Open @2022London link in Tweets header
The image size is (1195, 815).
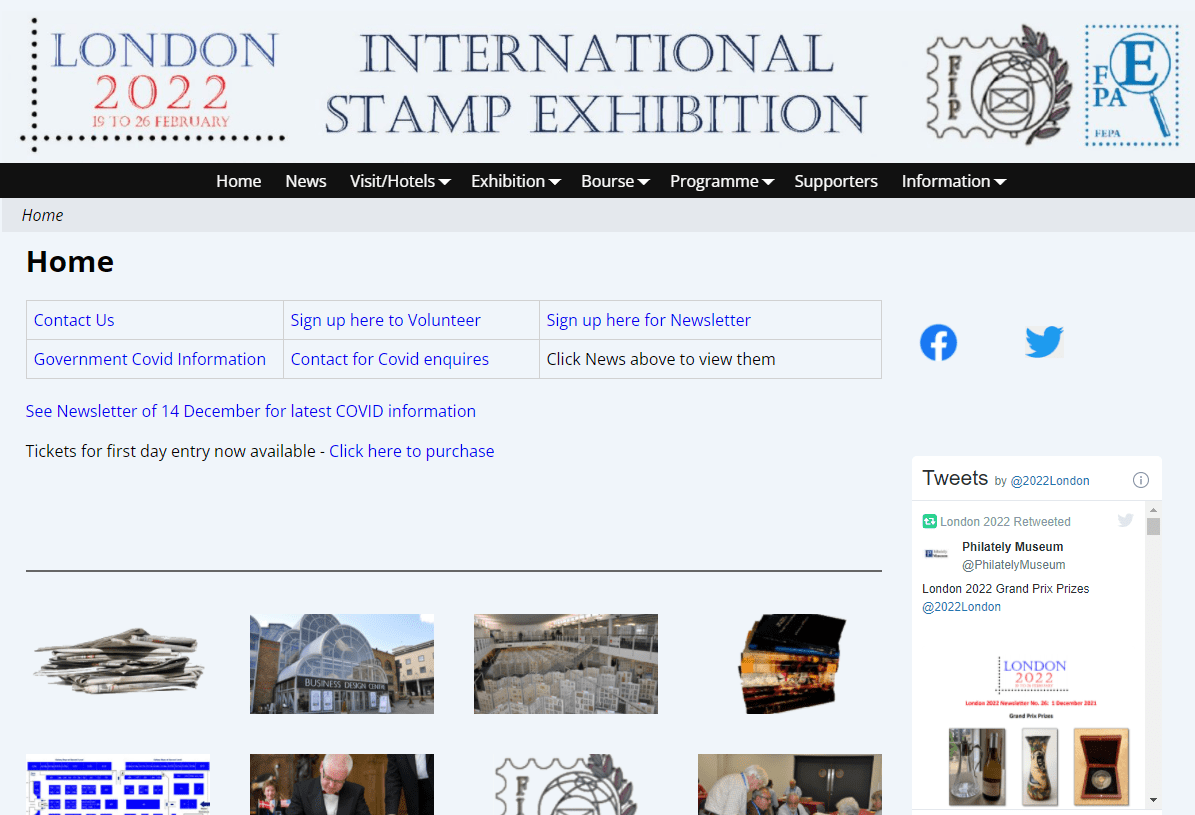pos(1049,481)
